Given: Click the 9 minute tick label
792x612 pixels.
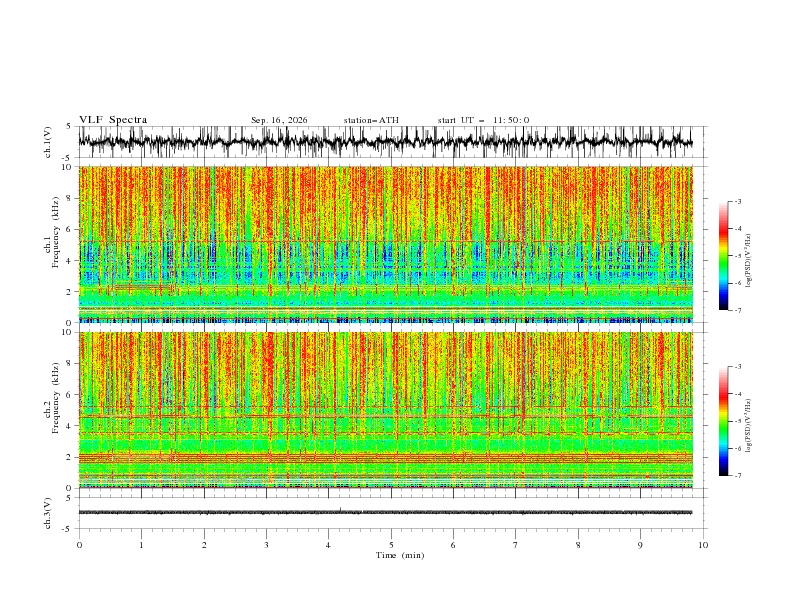Looking at the screenshot, I should click(x=640, y=545).
